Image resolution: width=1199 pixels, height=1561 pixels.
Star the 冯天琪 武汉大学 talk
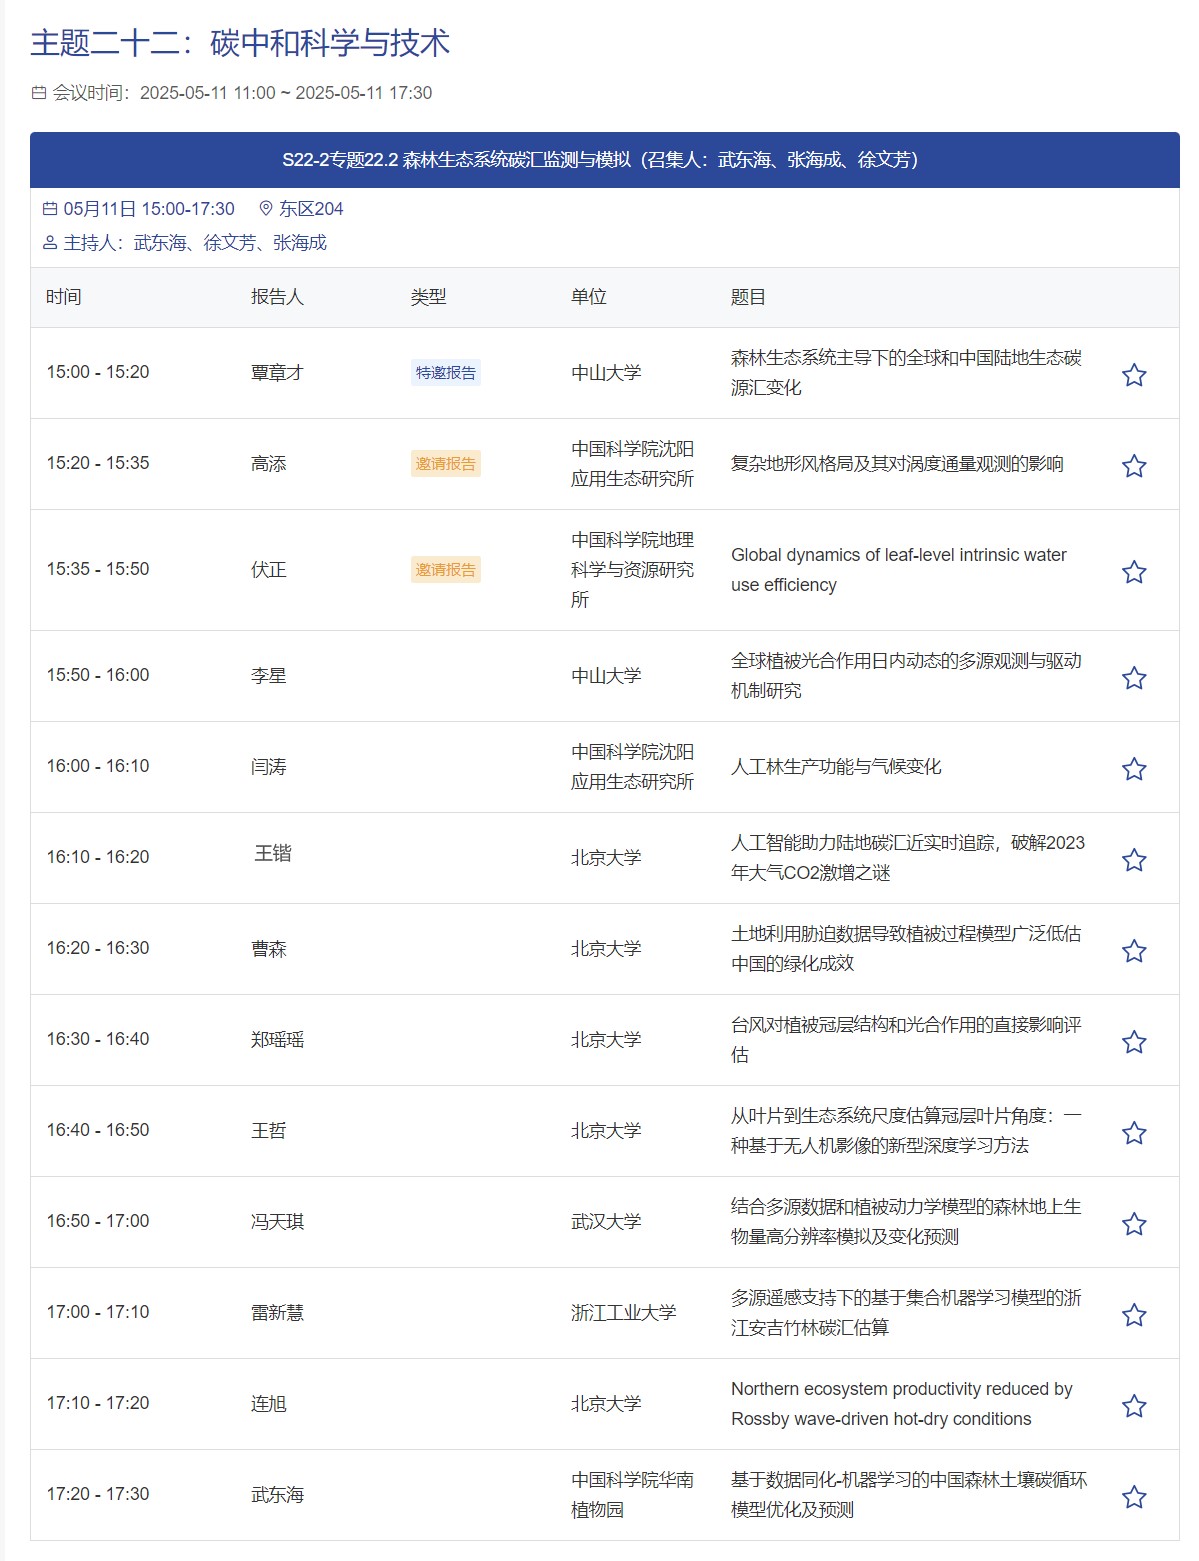(1133, 1224)
